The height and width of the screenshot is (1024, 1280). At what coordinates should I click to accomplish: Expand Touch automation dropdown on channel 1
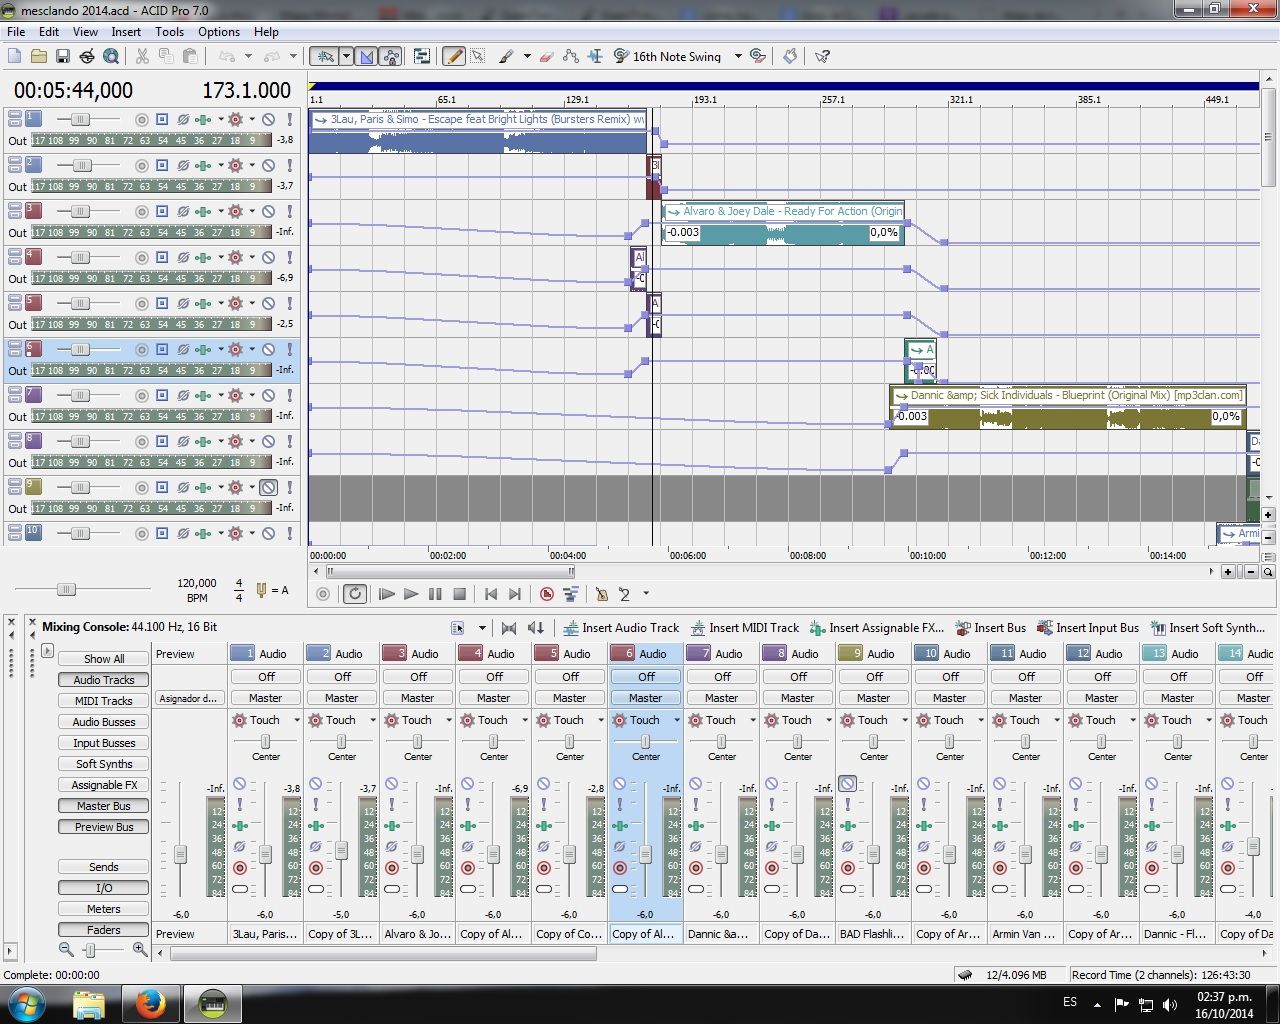pos(297,720)
